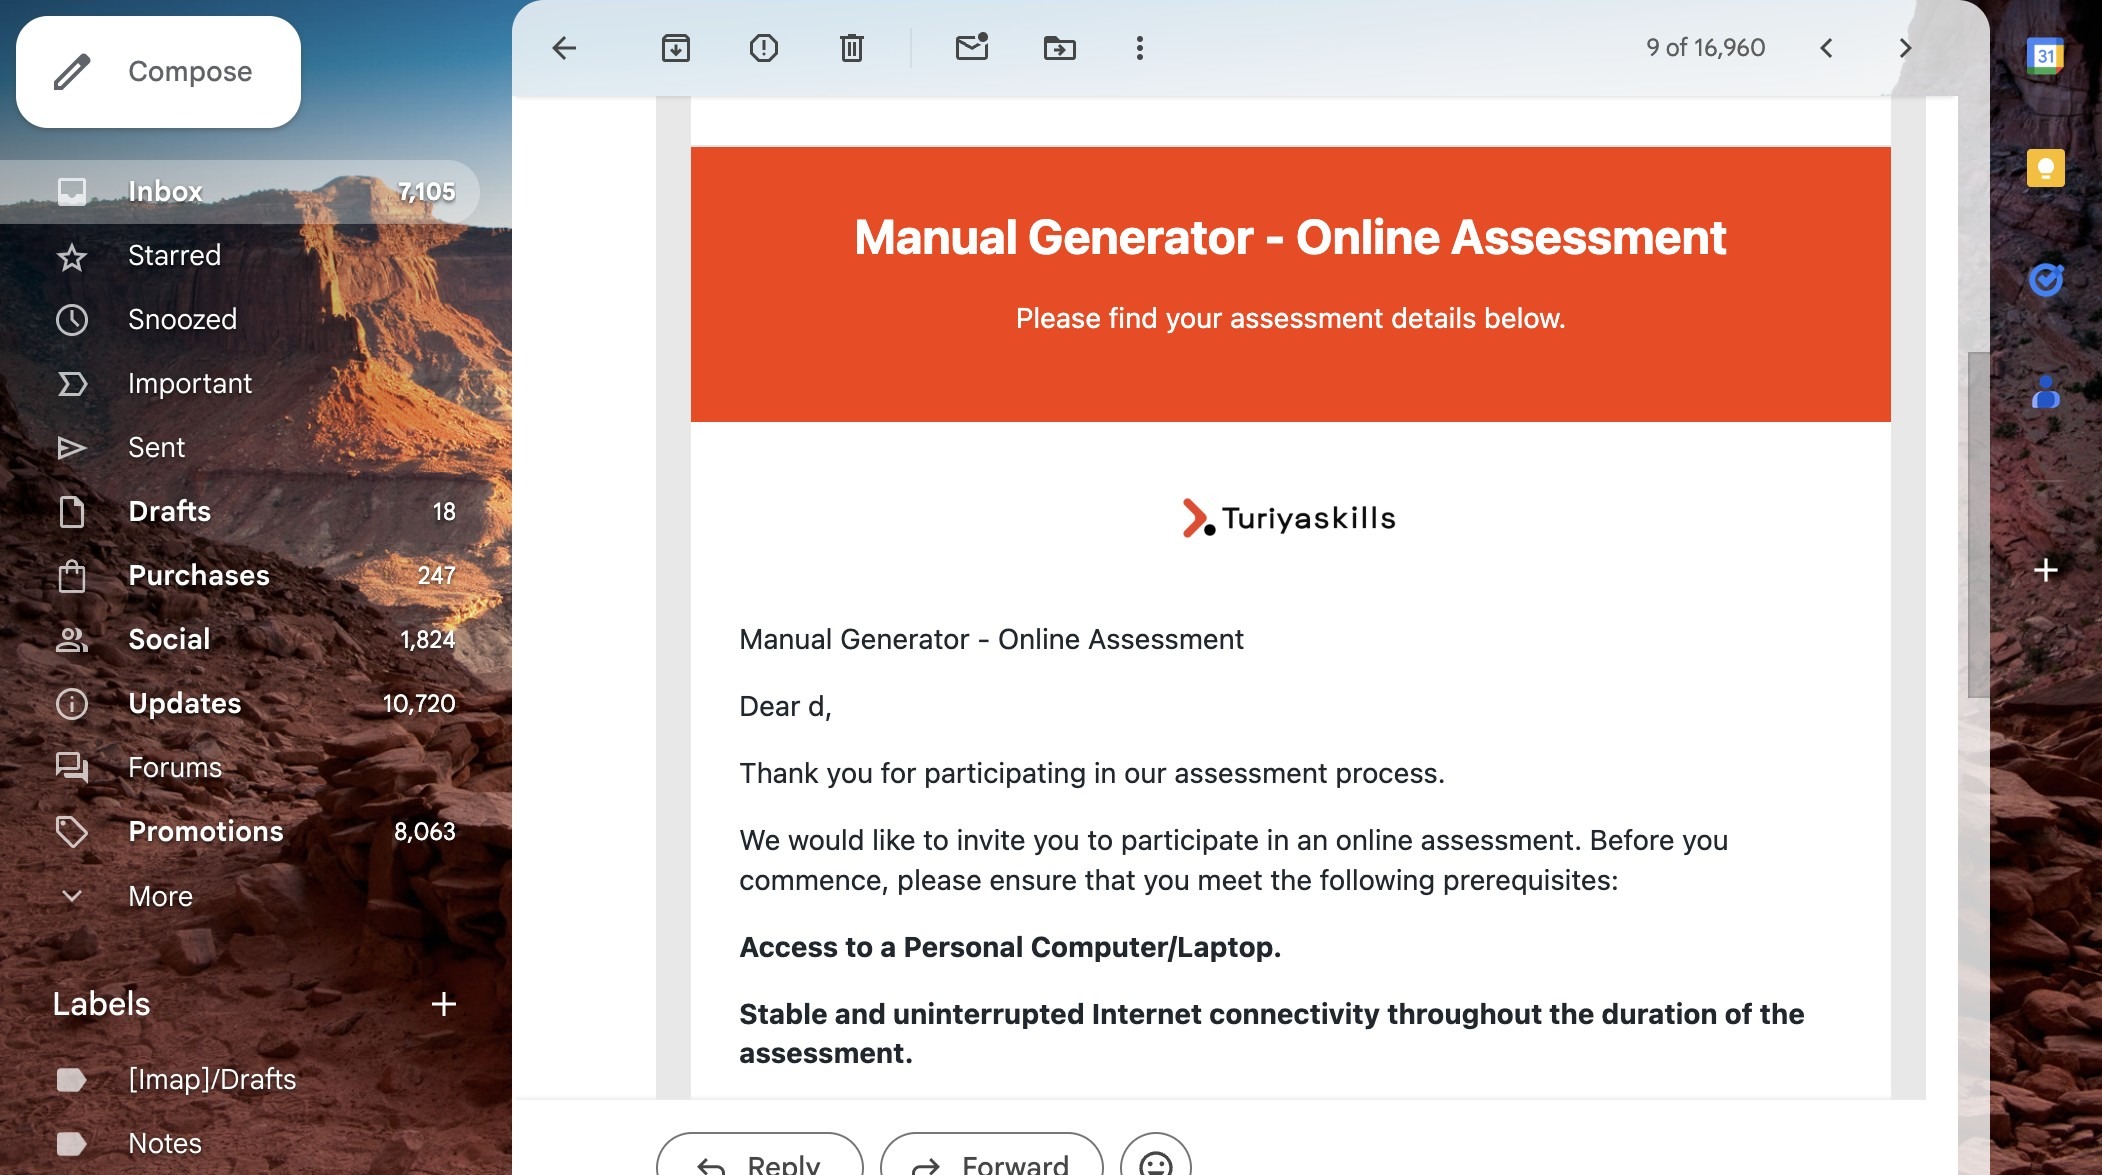
Task: Open the Drafts folder
Action: click(170, 512)
